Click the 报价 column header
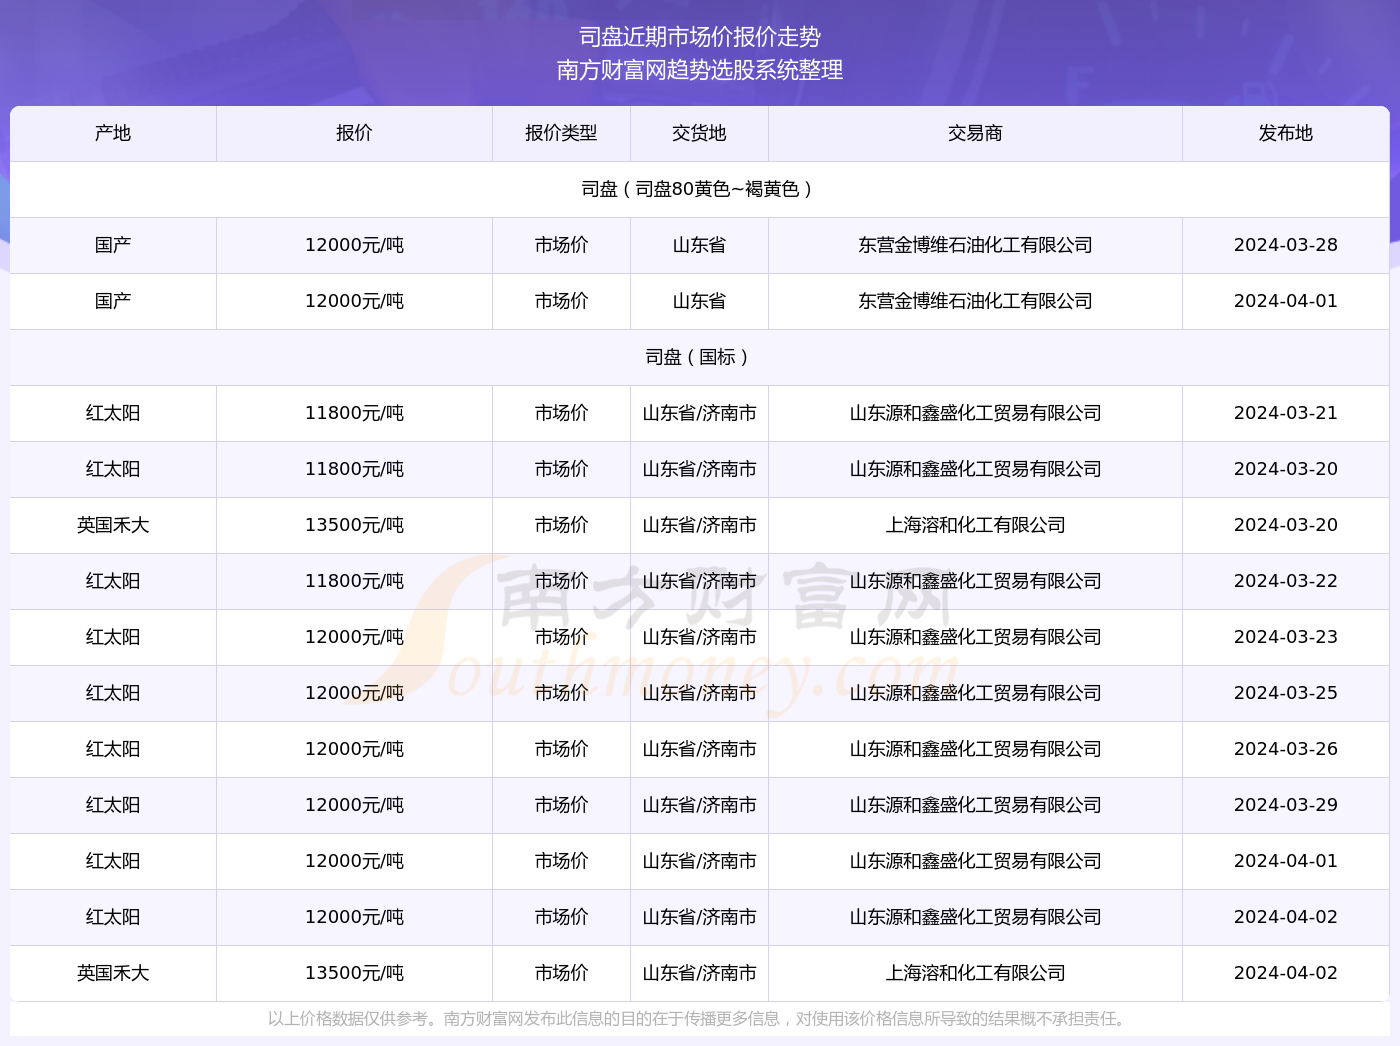The image size is (1400, 1046). [x=354, y=133]
